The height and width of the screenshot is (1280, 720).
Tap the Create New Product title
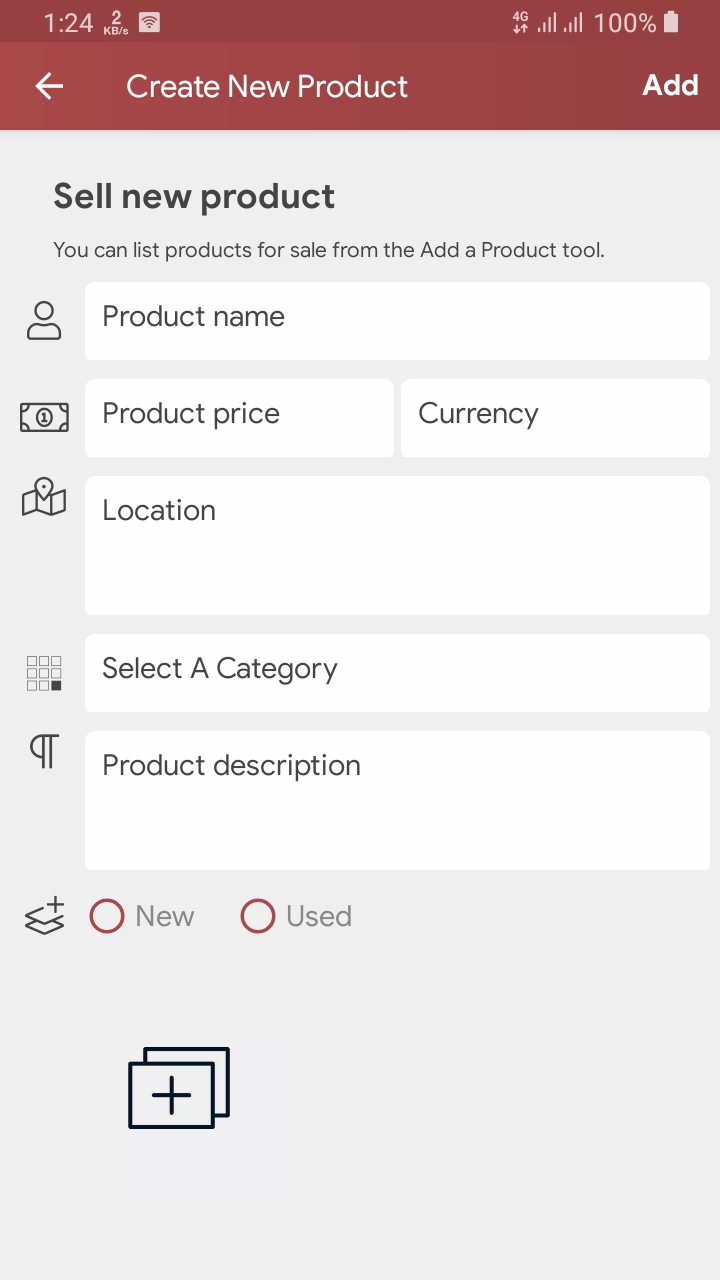[x=267, y=86]
